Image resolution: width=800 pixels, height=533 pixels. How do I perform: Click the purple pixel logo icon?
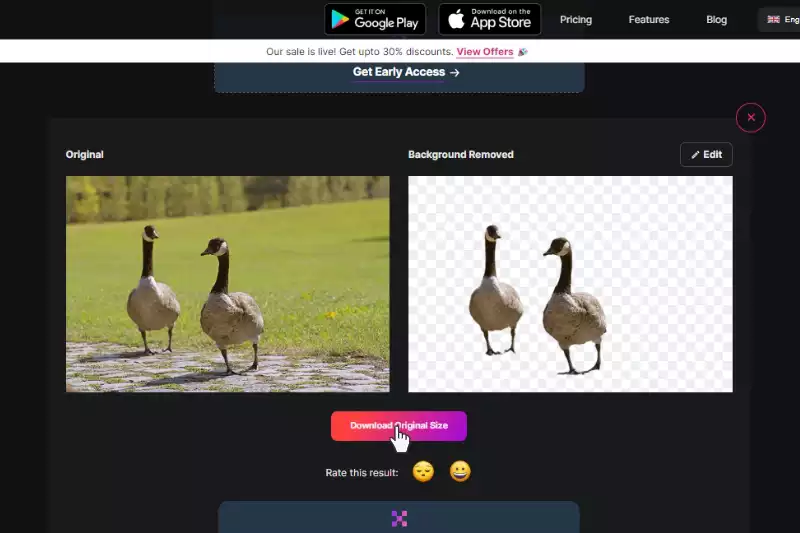[x=399, y=518]
